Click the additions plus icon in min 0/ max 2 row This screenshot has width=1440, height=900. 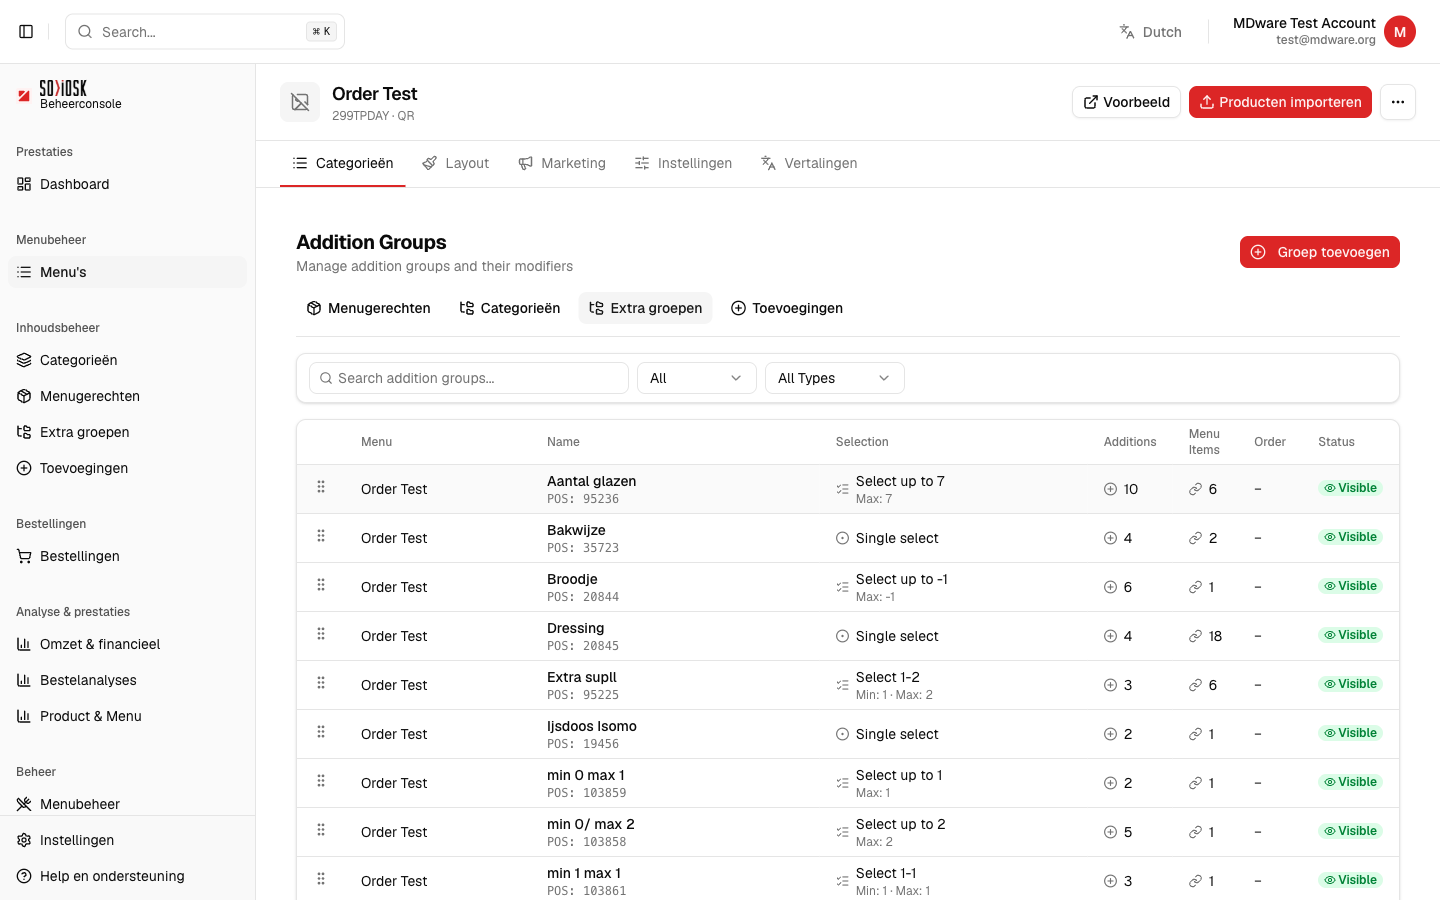pyautogui.click(x=1110, y=832)
